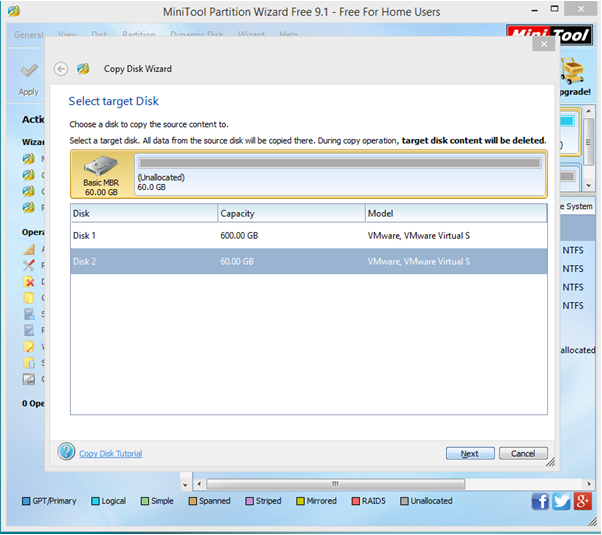Click the Model column header

[456, 213]
